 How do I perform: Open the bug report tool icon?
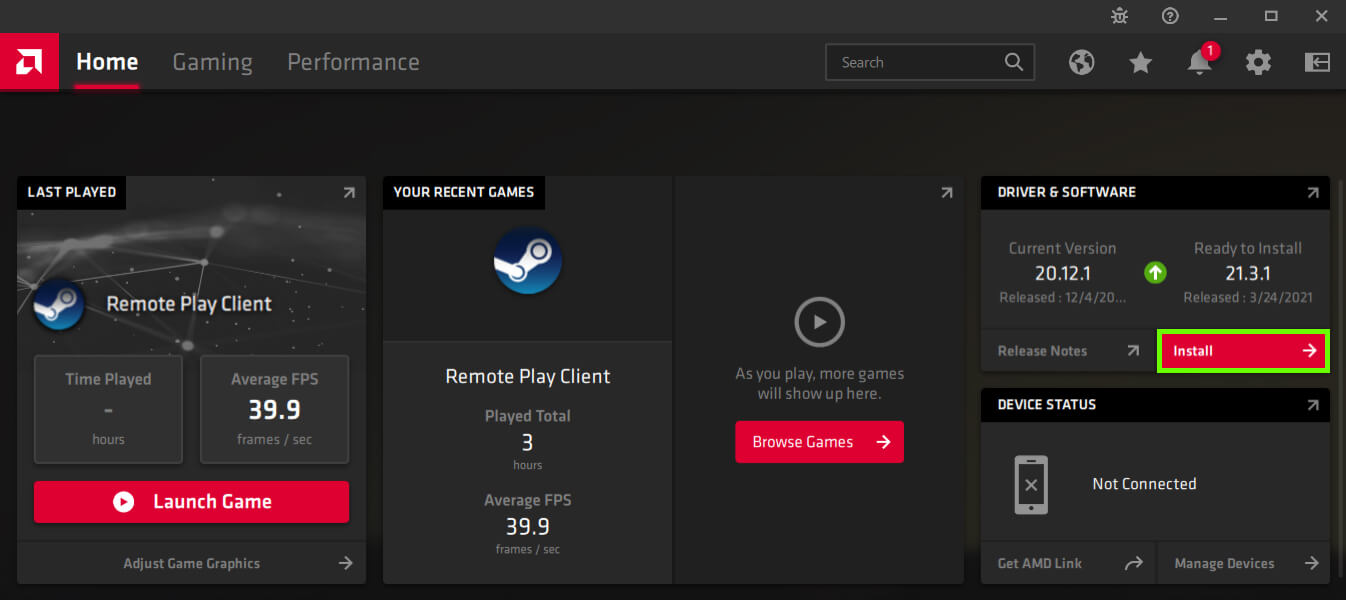pyautogui.click(x=1119, y=16)
